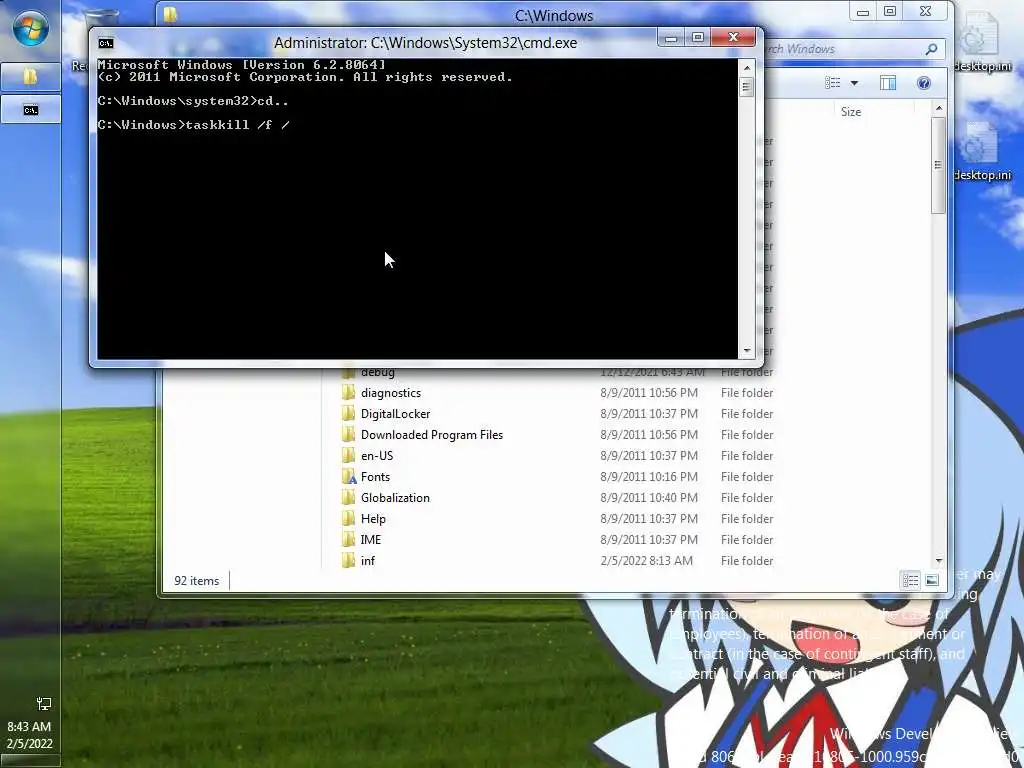Select the inf folder icon
Viewport: 1024px width, 768px height.
pyautogui.click(x=349, y=560)
